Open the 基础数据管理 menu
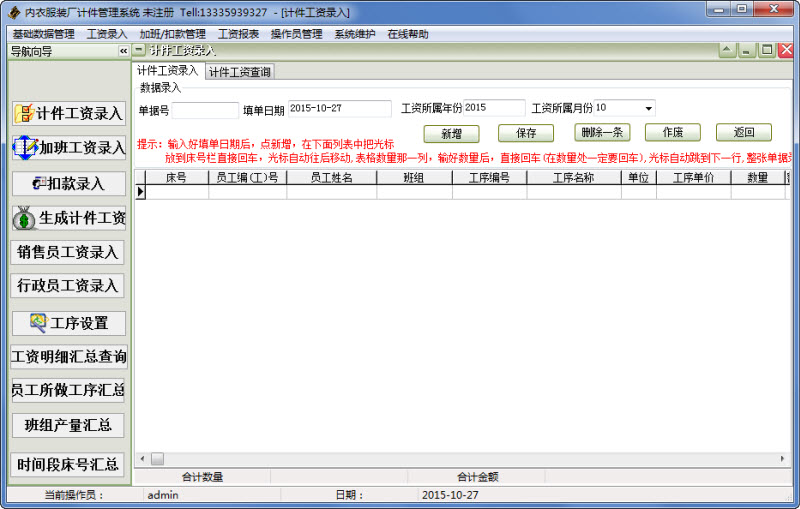The image size is (800, 509). [43, 34]
